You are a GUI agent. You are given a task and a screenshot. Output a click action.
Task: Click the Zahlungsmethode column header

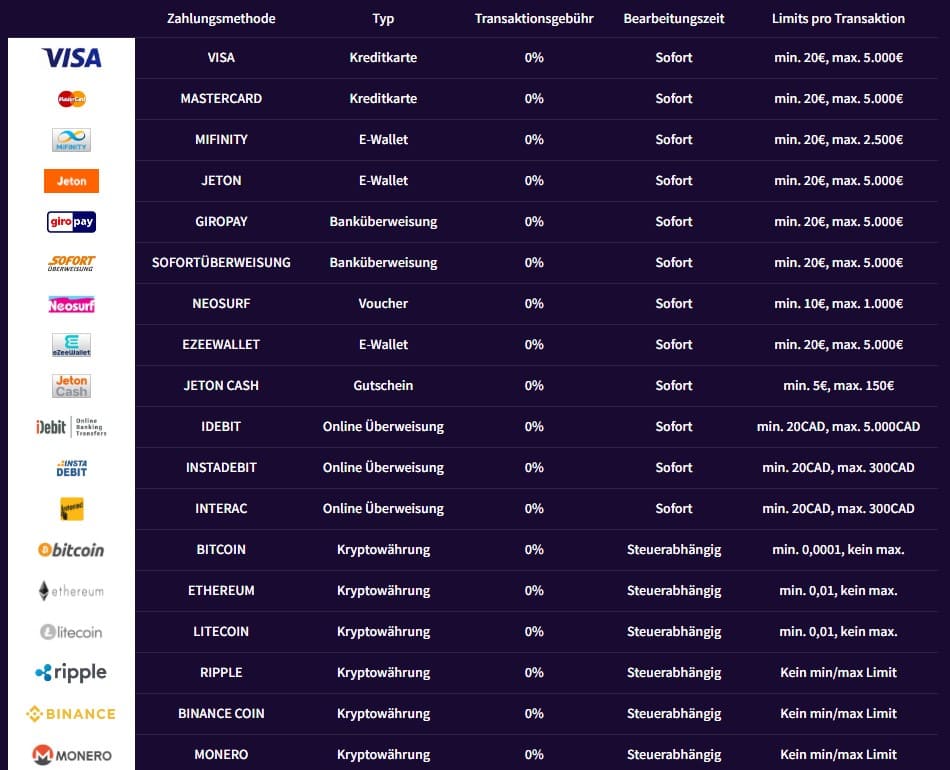click(x=221, y=18)
